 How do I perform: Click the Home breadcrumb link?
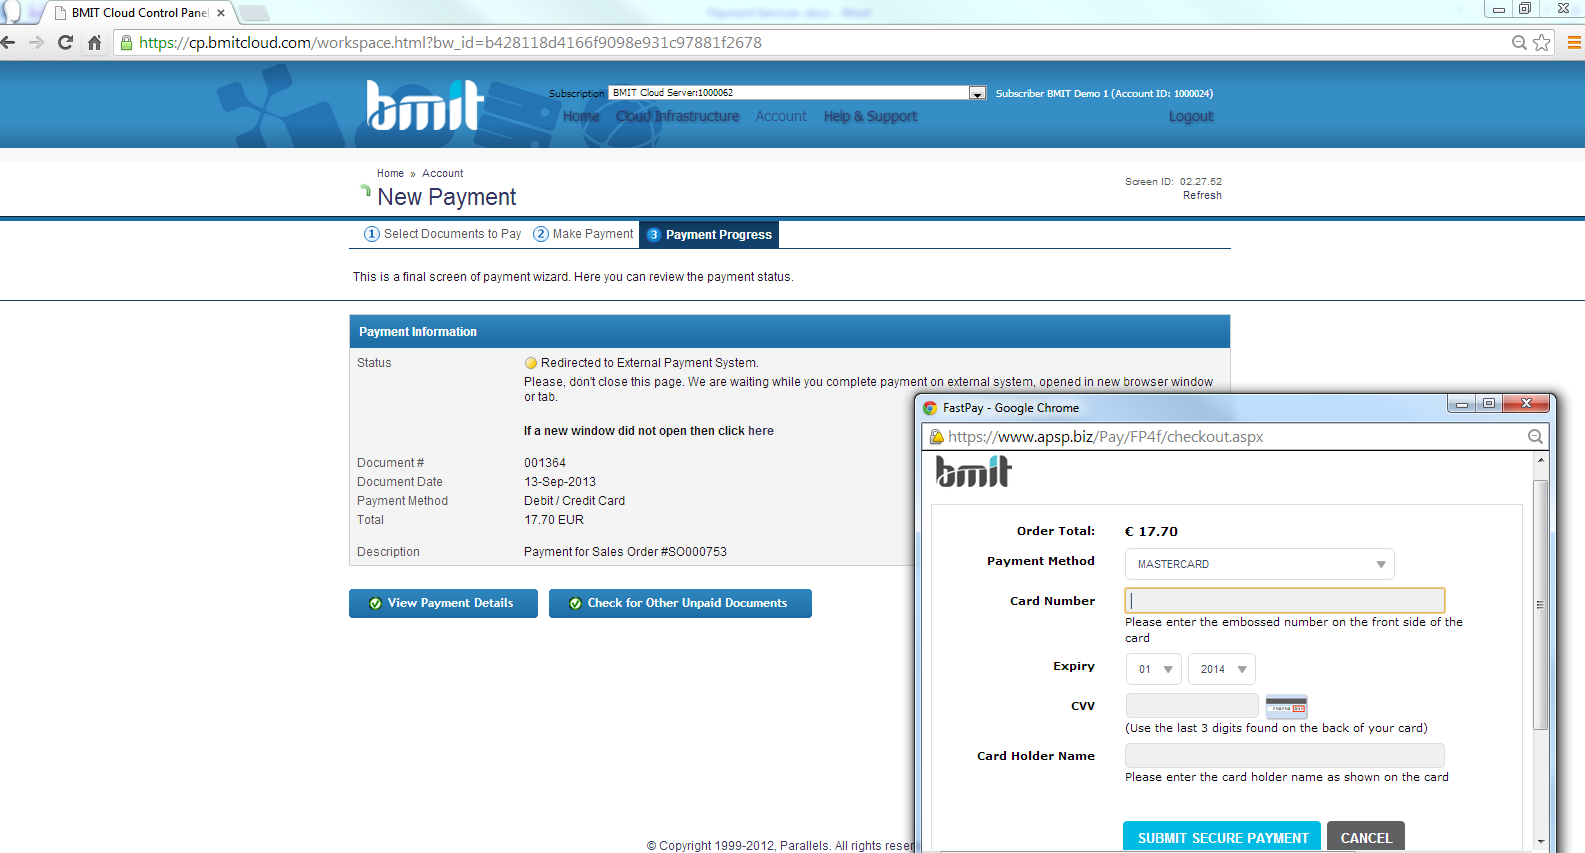coord(390,173)
